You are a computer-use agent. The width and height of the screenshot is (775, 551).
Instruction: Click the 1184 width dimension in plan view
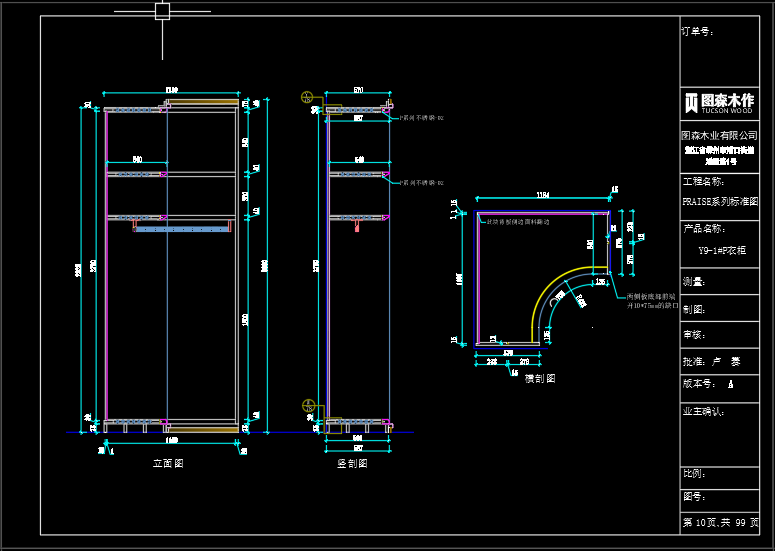[542, 194]
